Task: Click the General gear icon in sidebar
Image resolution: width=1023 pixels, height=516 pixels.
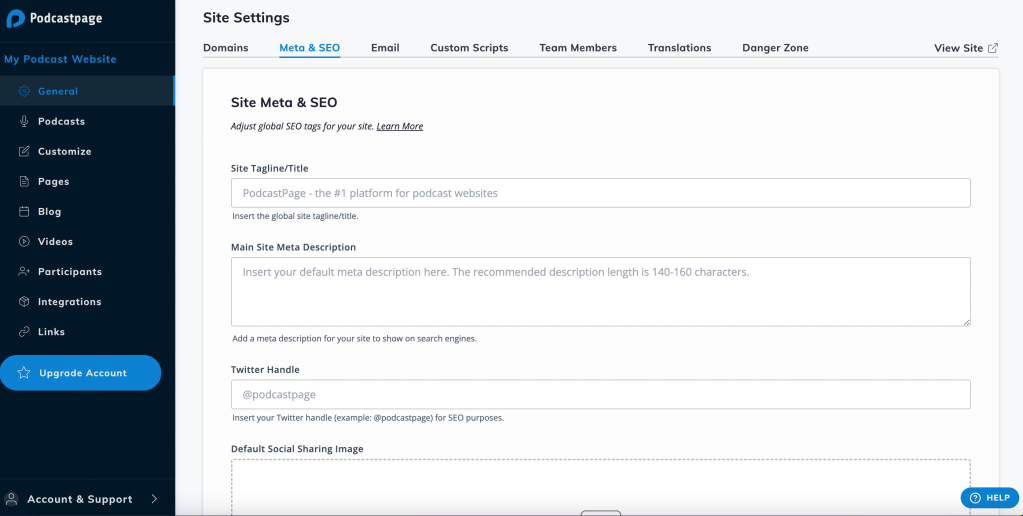Action: tap(24, 91)
